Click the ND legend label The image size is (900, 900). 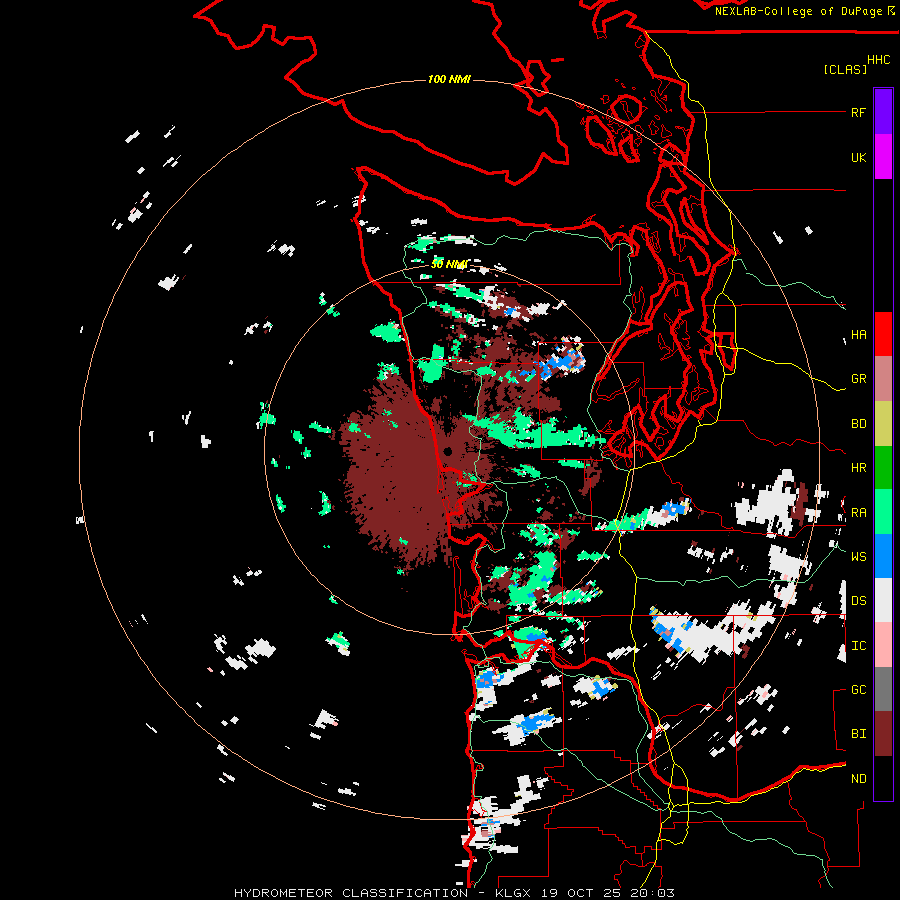[x=858, y=779]
